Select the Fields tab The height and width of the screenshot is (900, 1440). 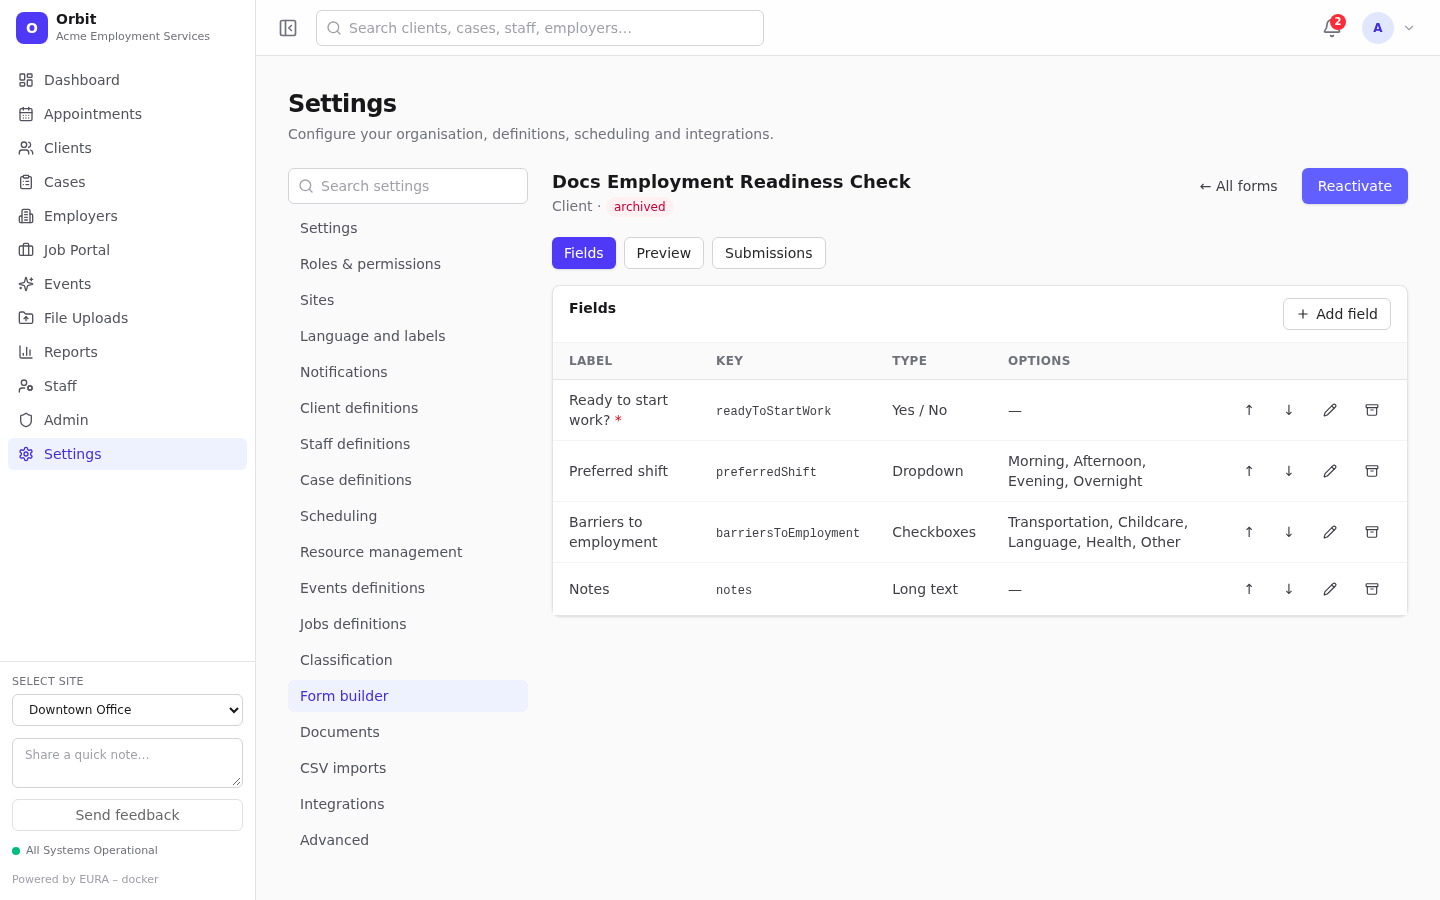pyautogui.click(x=584, y=253)
